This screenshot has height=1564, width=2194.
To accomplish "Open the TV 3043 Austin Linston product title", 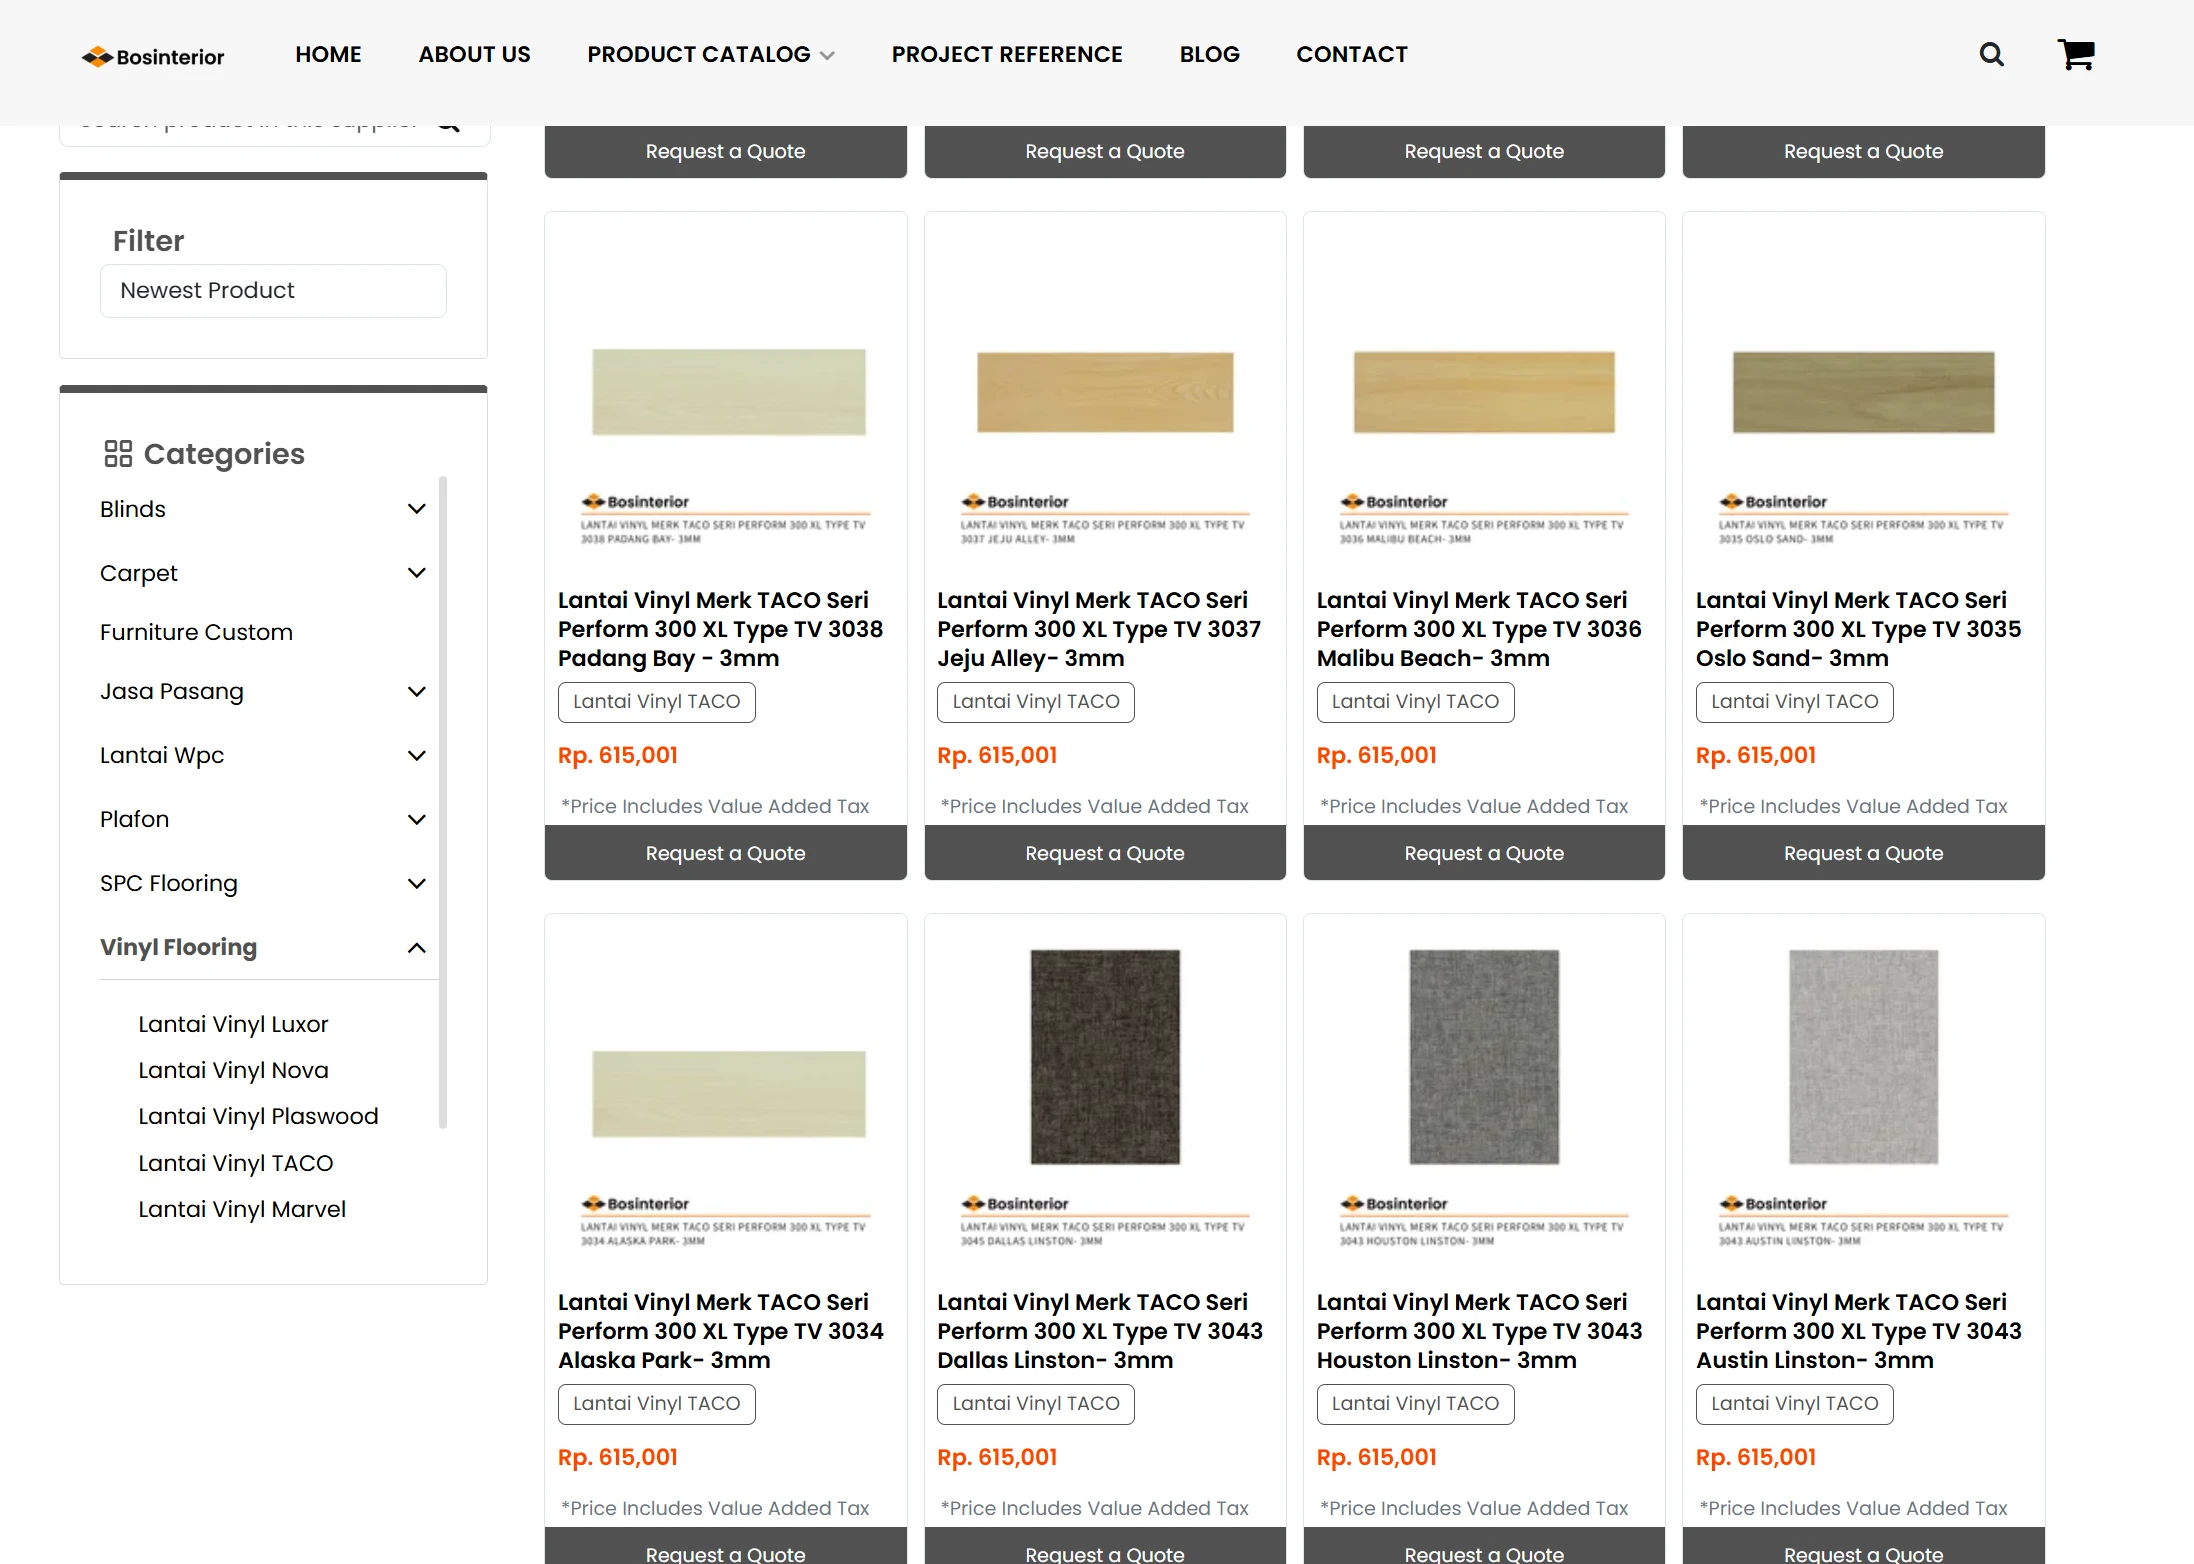I will [x=1858, y=1331].
